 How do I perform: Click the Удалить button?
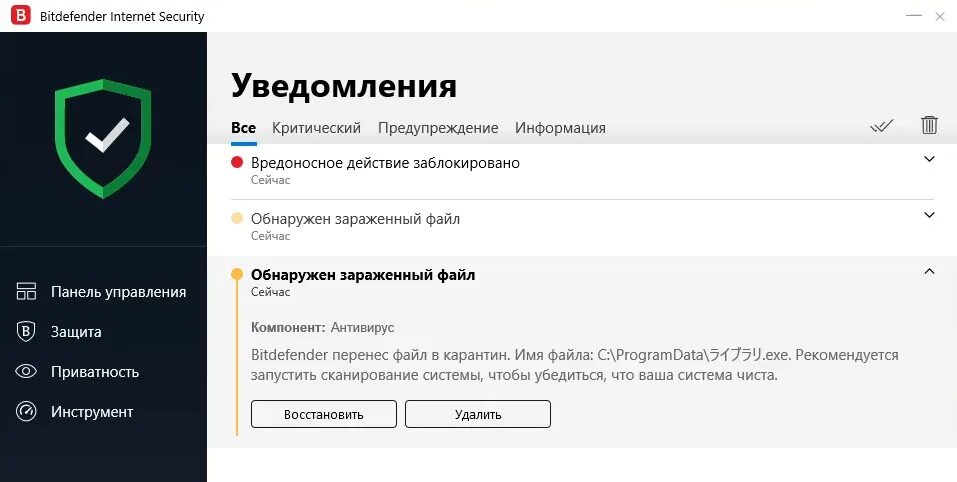pos(478,414)
